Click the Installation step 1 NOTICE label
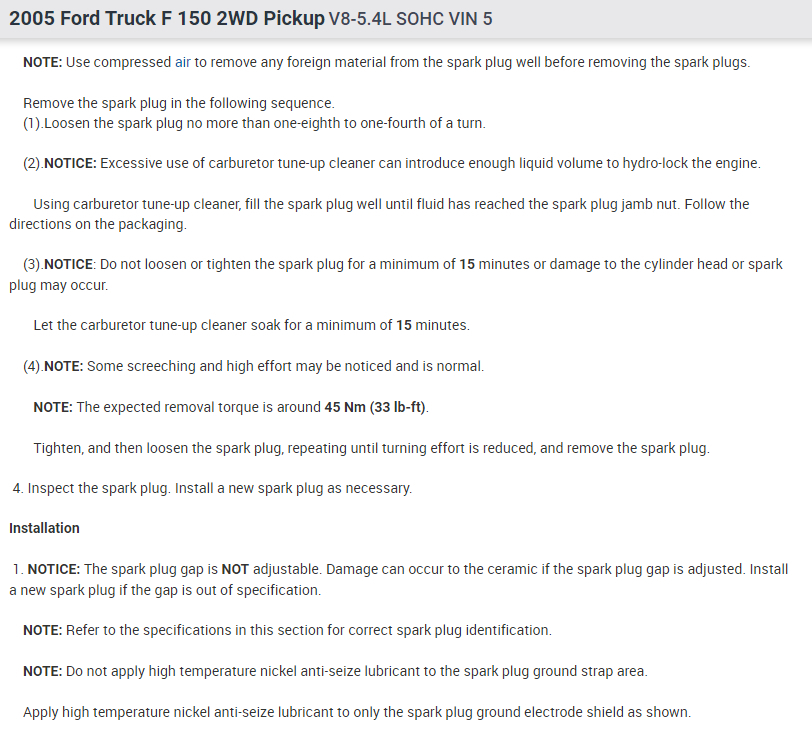This screenshot has height=741, width=812. coord(54,569)
